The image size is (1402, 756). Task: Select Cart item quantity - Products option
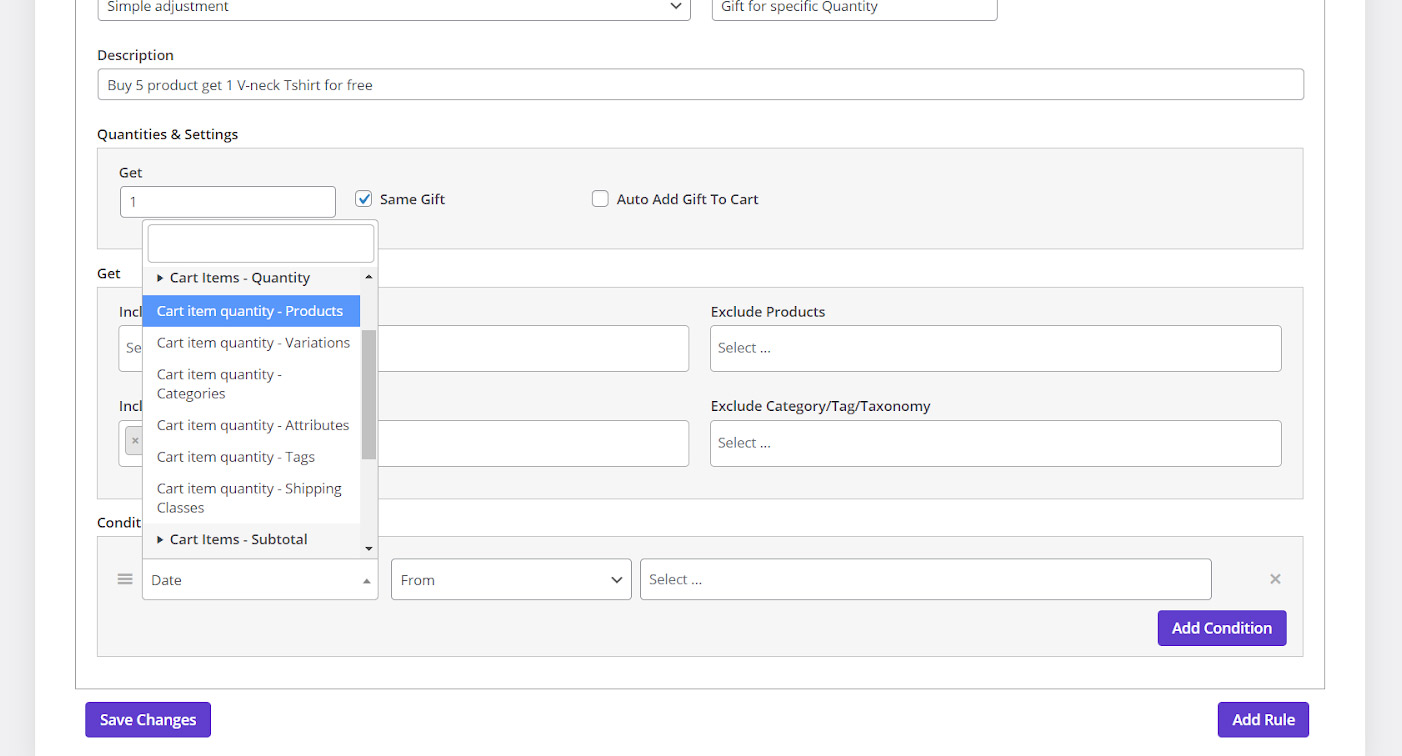tap(250, 311)
